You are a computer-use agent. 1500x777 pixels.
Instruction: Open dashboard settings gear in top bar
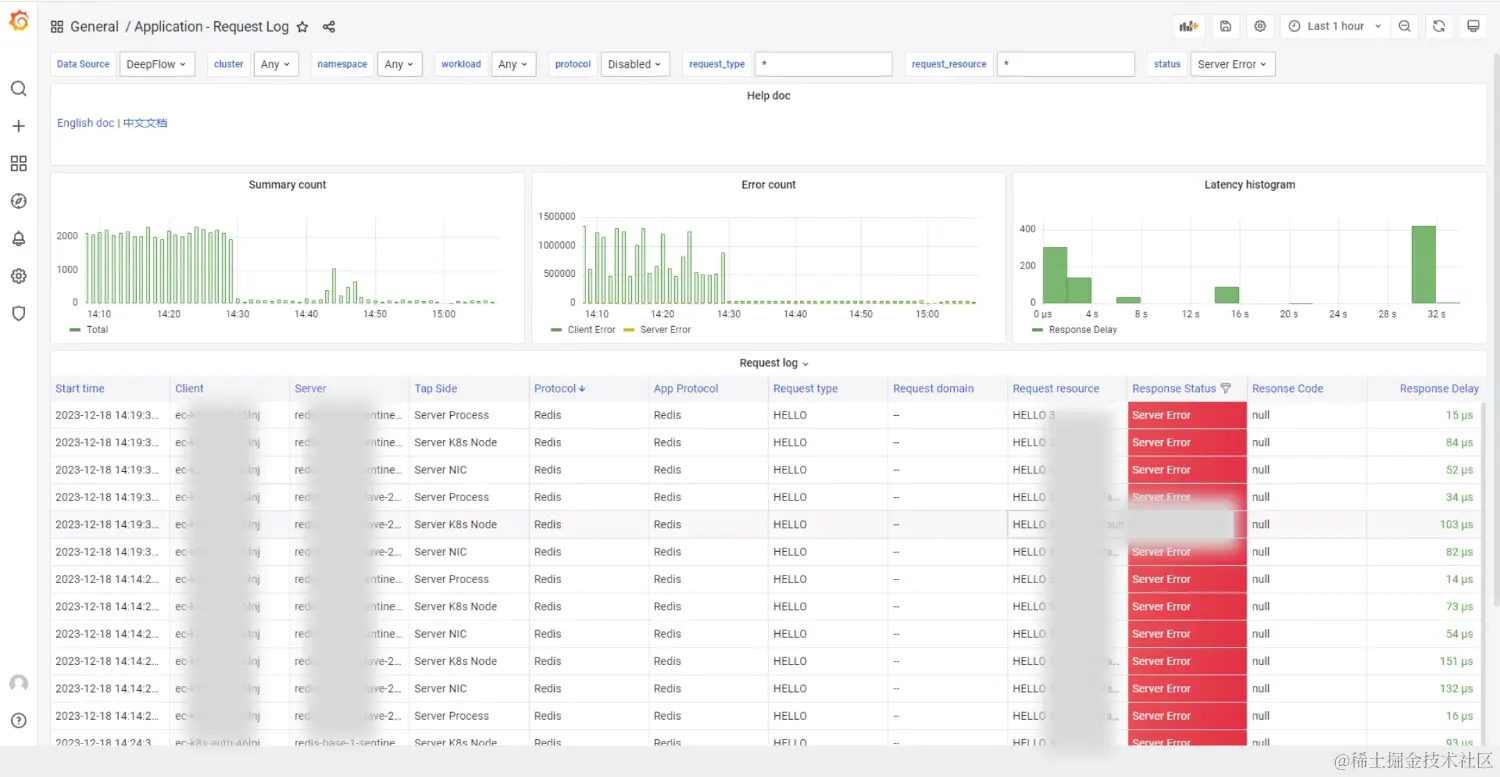(x=1260, y=26)
